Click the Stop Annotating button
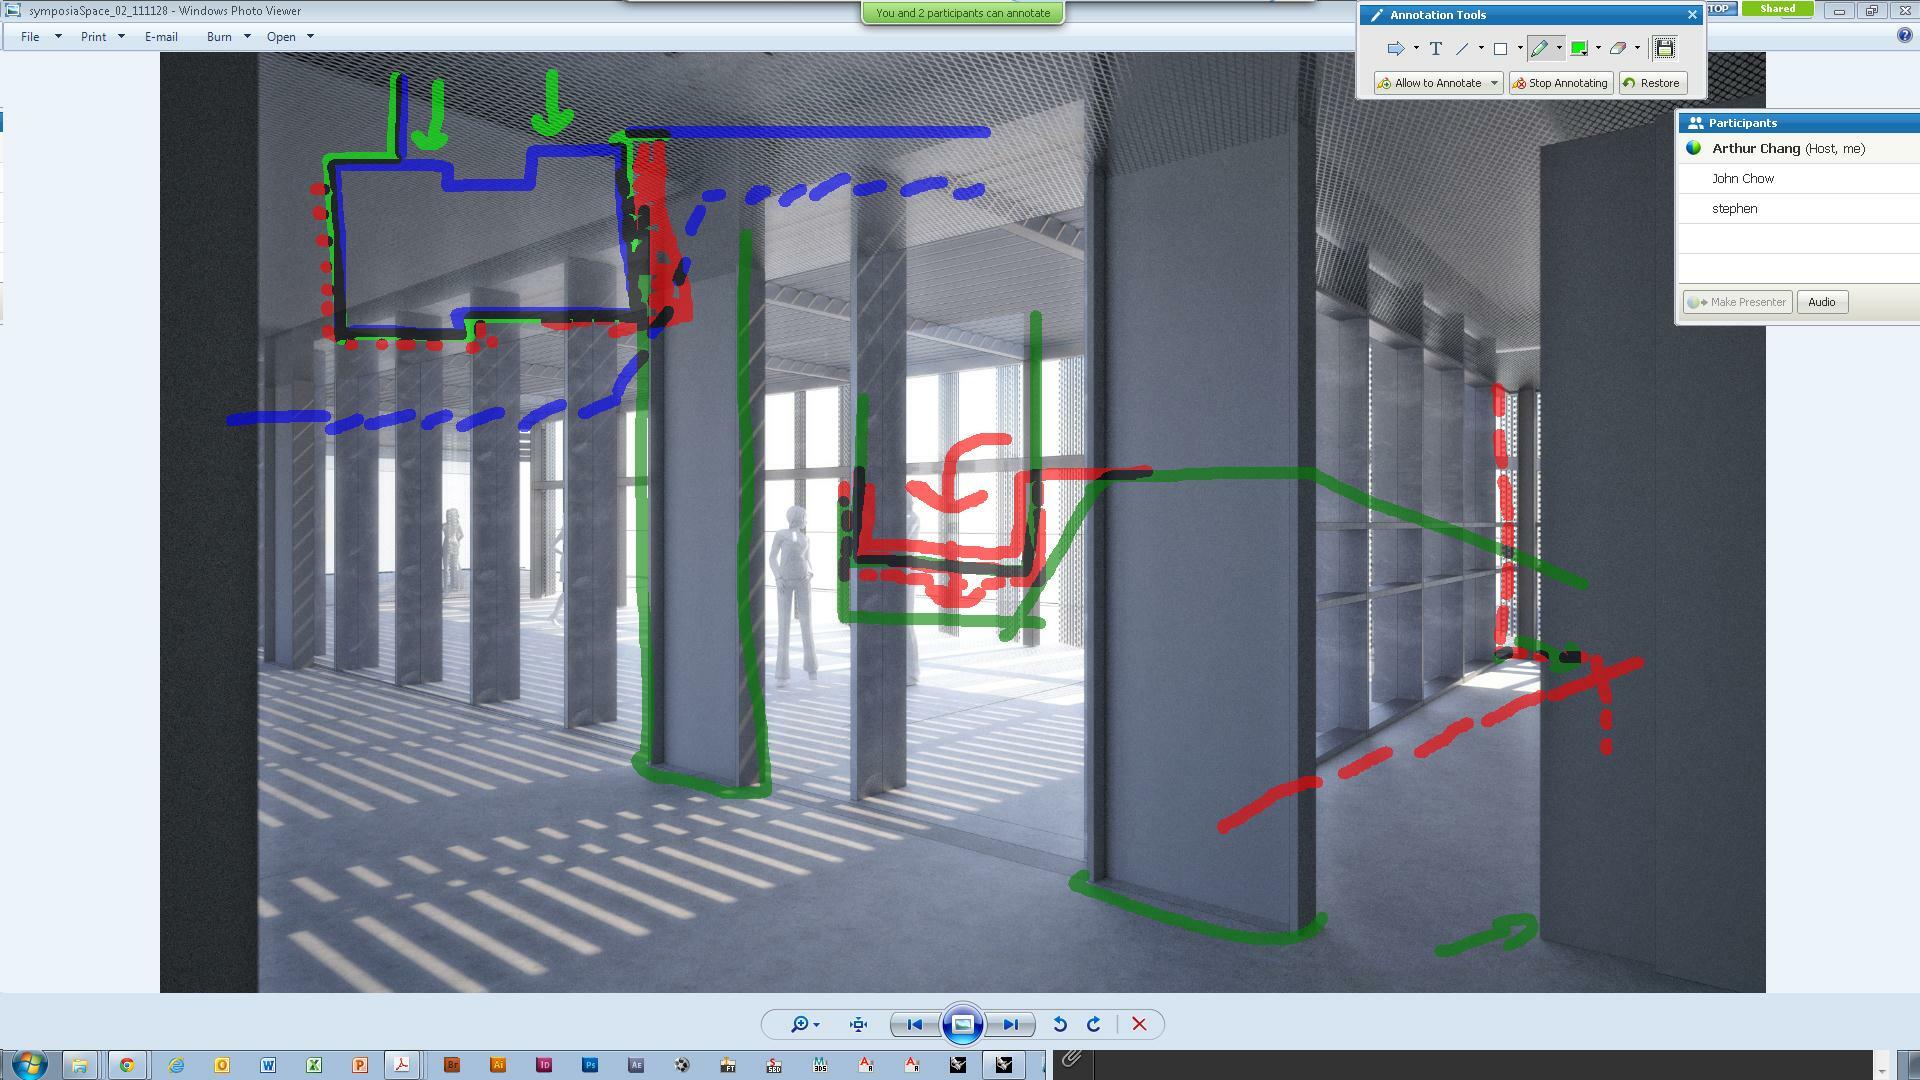Image resolution: width=1920 pixels, height=1080 pixels. coord(1561,83)
